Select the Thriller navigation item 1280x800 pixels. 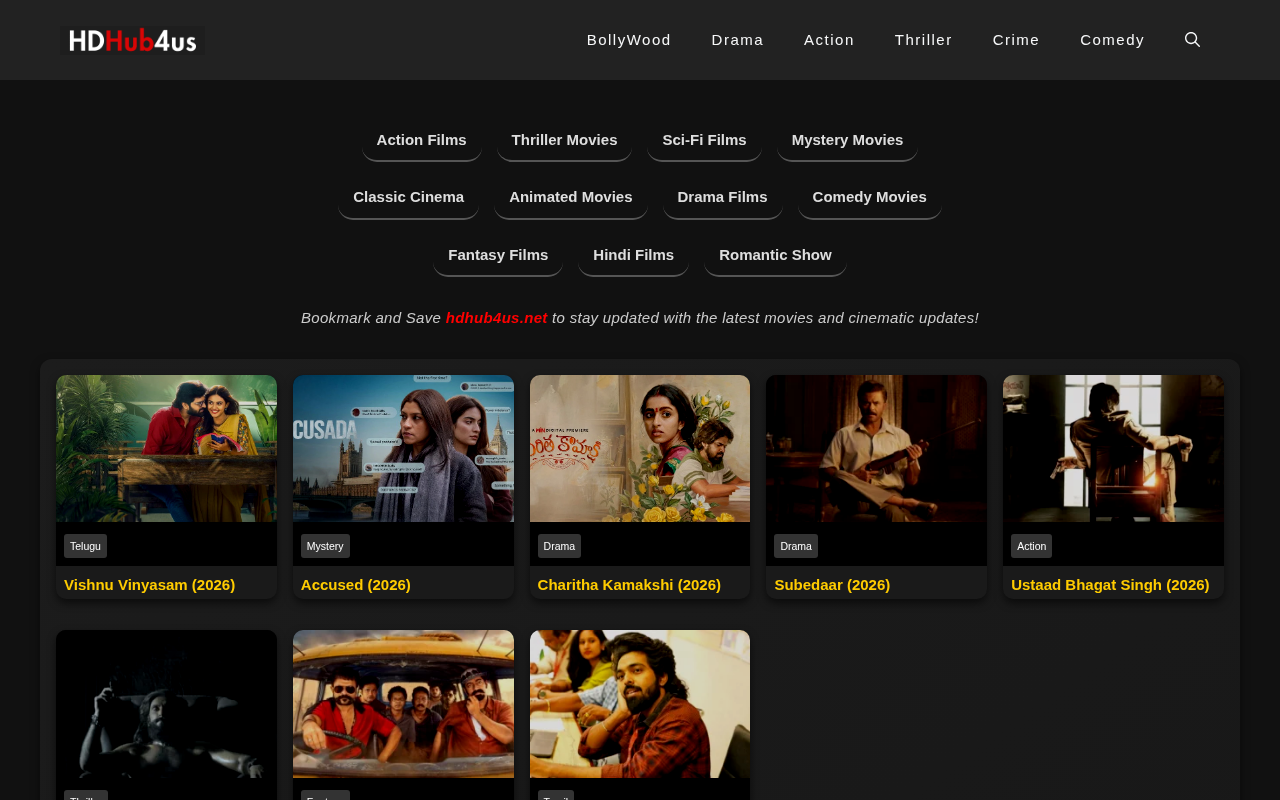(x=923, y=40)
